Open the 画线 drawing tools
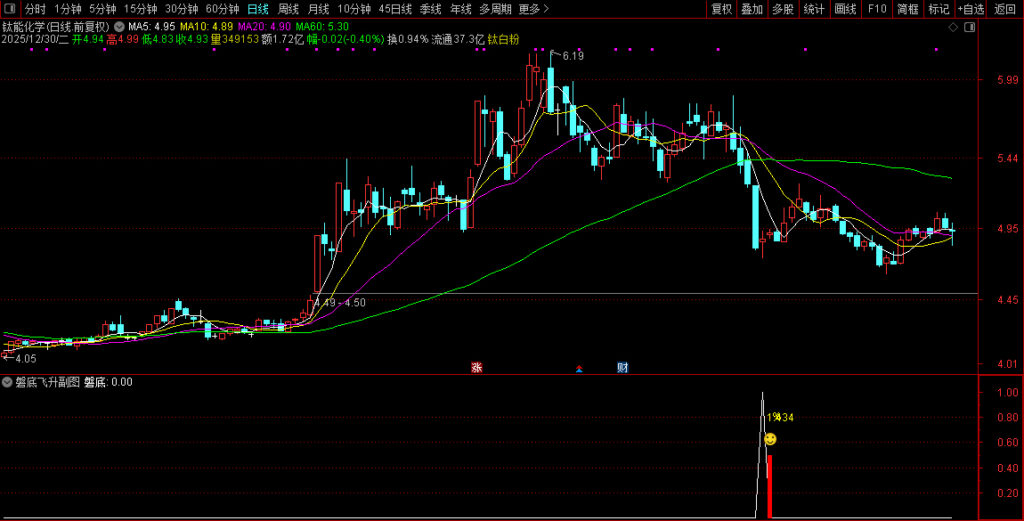Image resolution: width=1024 pixels, height=521 pixels. 845,9
